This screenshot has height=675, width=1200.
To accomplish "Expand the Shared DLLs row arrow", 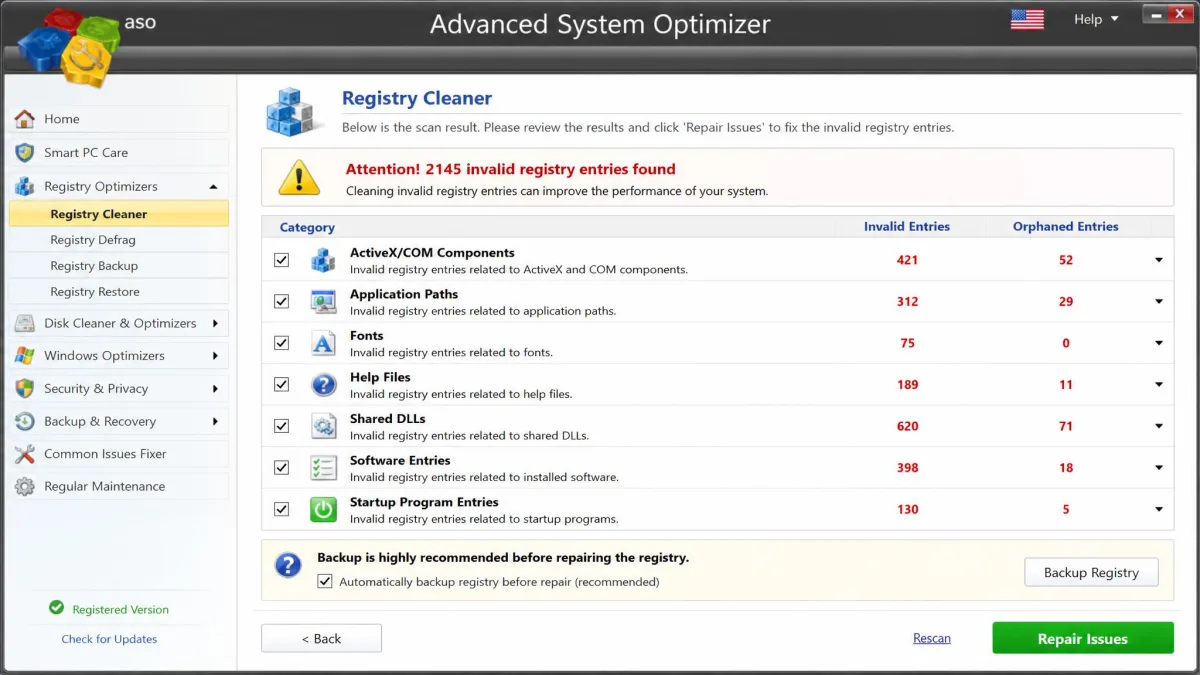I will pyautogui.click(x=1159, y=427).
